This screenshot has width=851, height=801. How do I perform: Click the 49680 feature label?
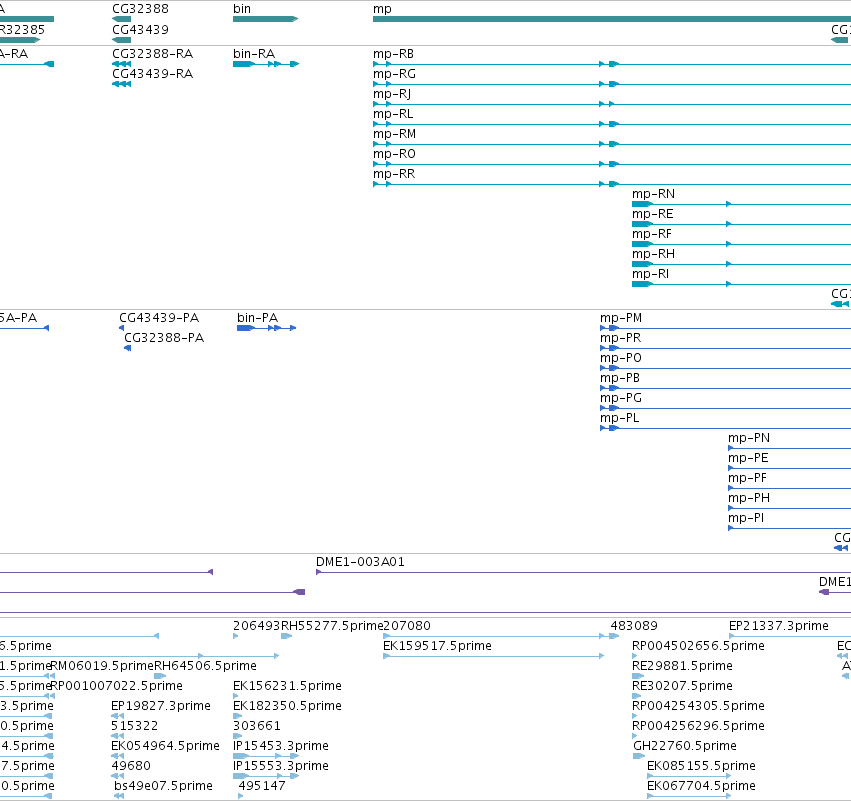pyautogui.click(x=131, y=766)
